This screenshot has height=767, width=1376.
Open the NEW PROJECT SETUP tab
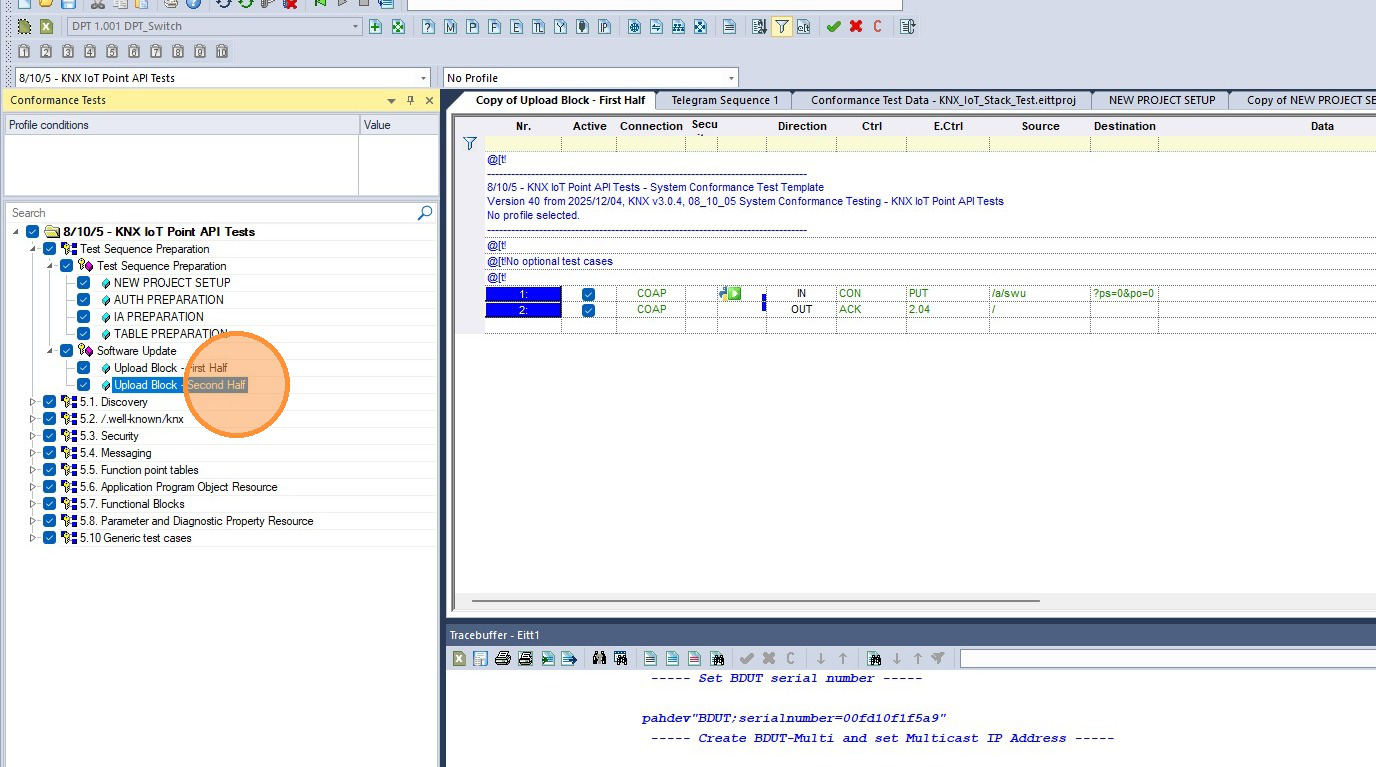[1162, 100]
